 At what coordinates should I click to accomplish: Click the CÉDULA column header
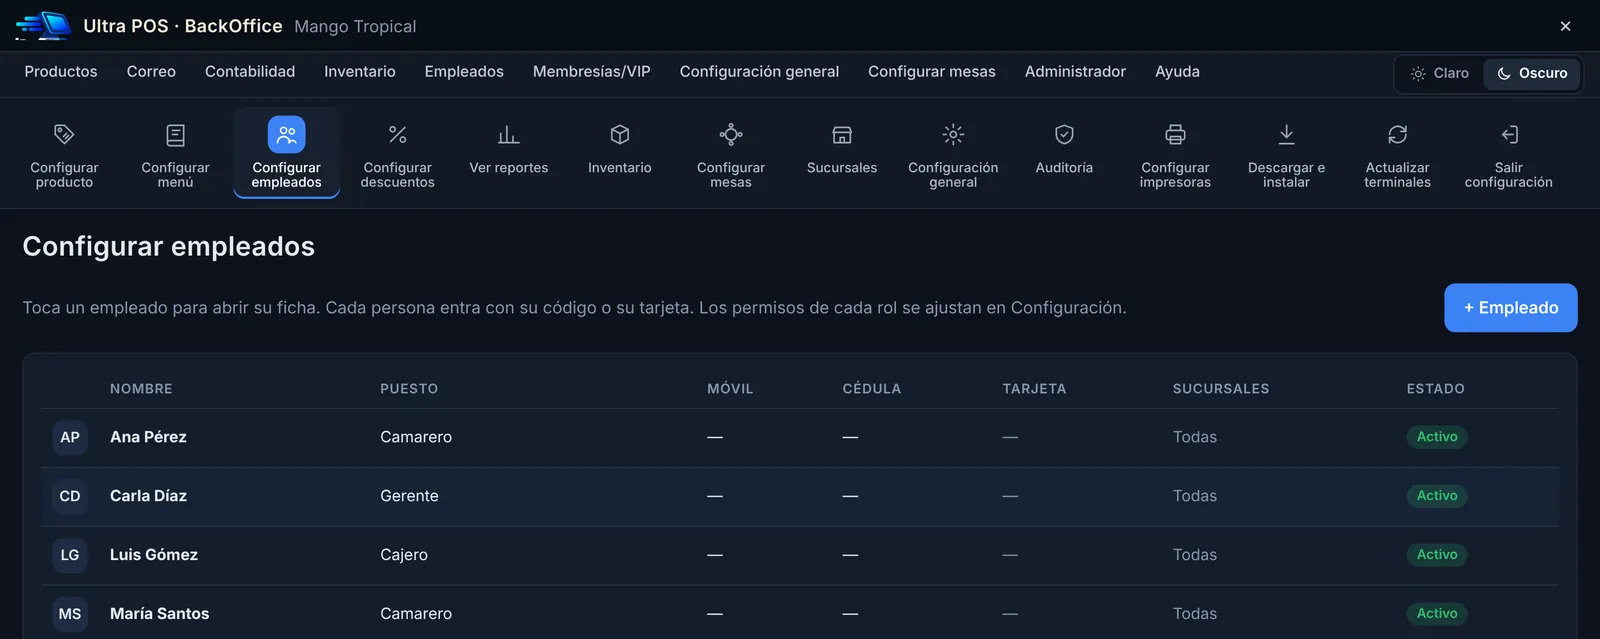(x=872, y=389)
